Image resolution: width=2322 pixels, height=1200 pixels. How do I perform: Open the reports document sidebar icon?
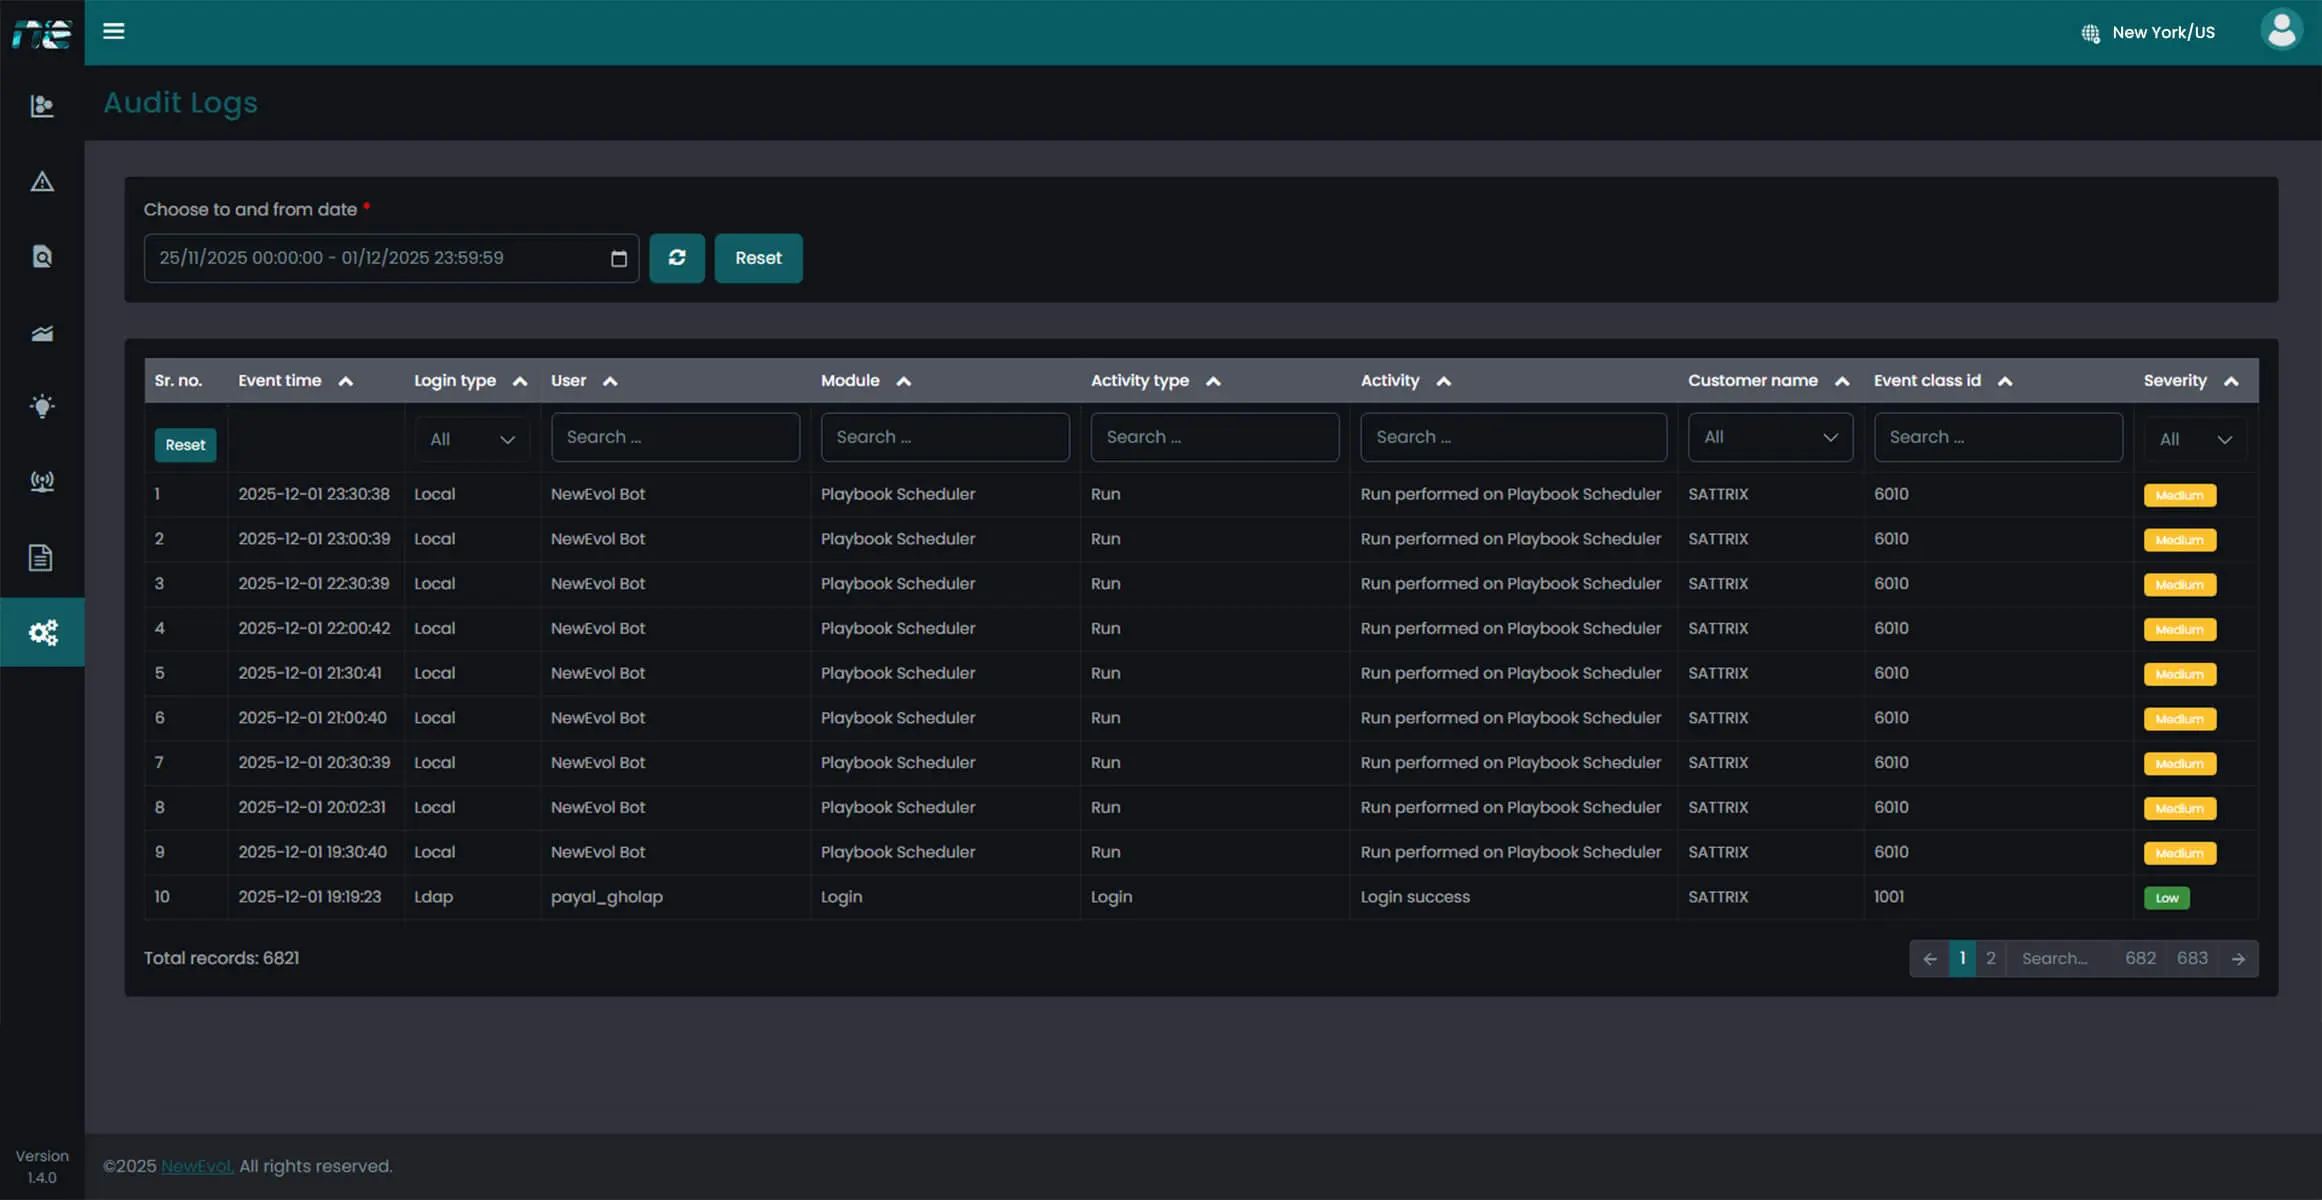[42, 557]
